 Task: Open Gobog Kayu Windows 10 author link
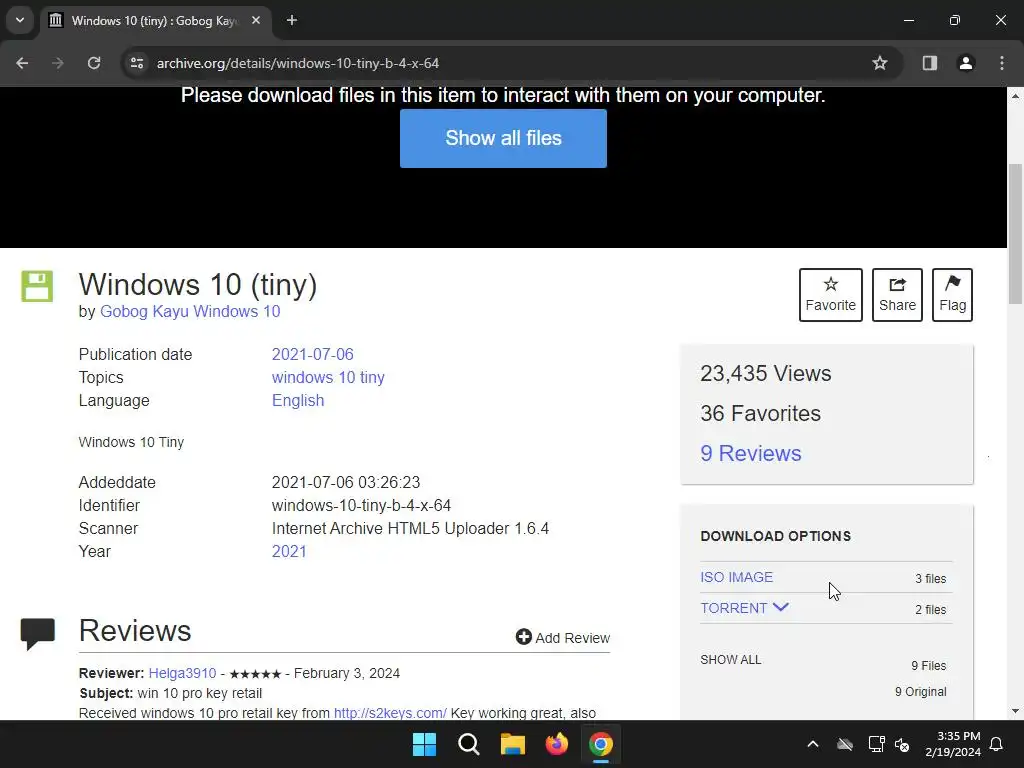pos(190,312)
